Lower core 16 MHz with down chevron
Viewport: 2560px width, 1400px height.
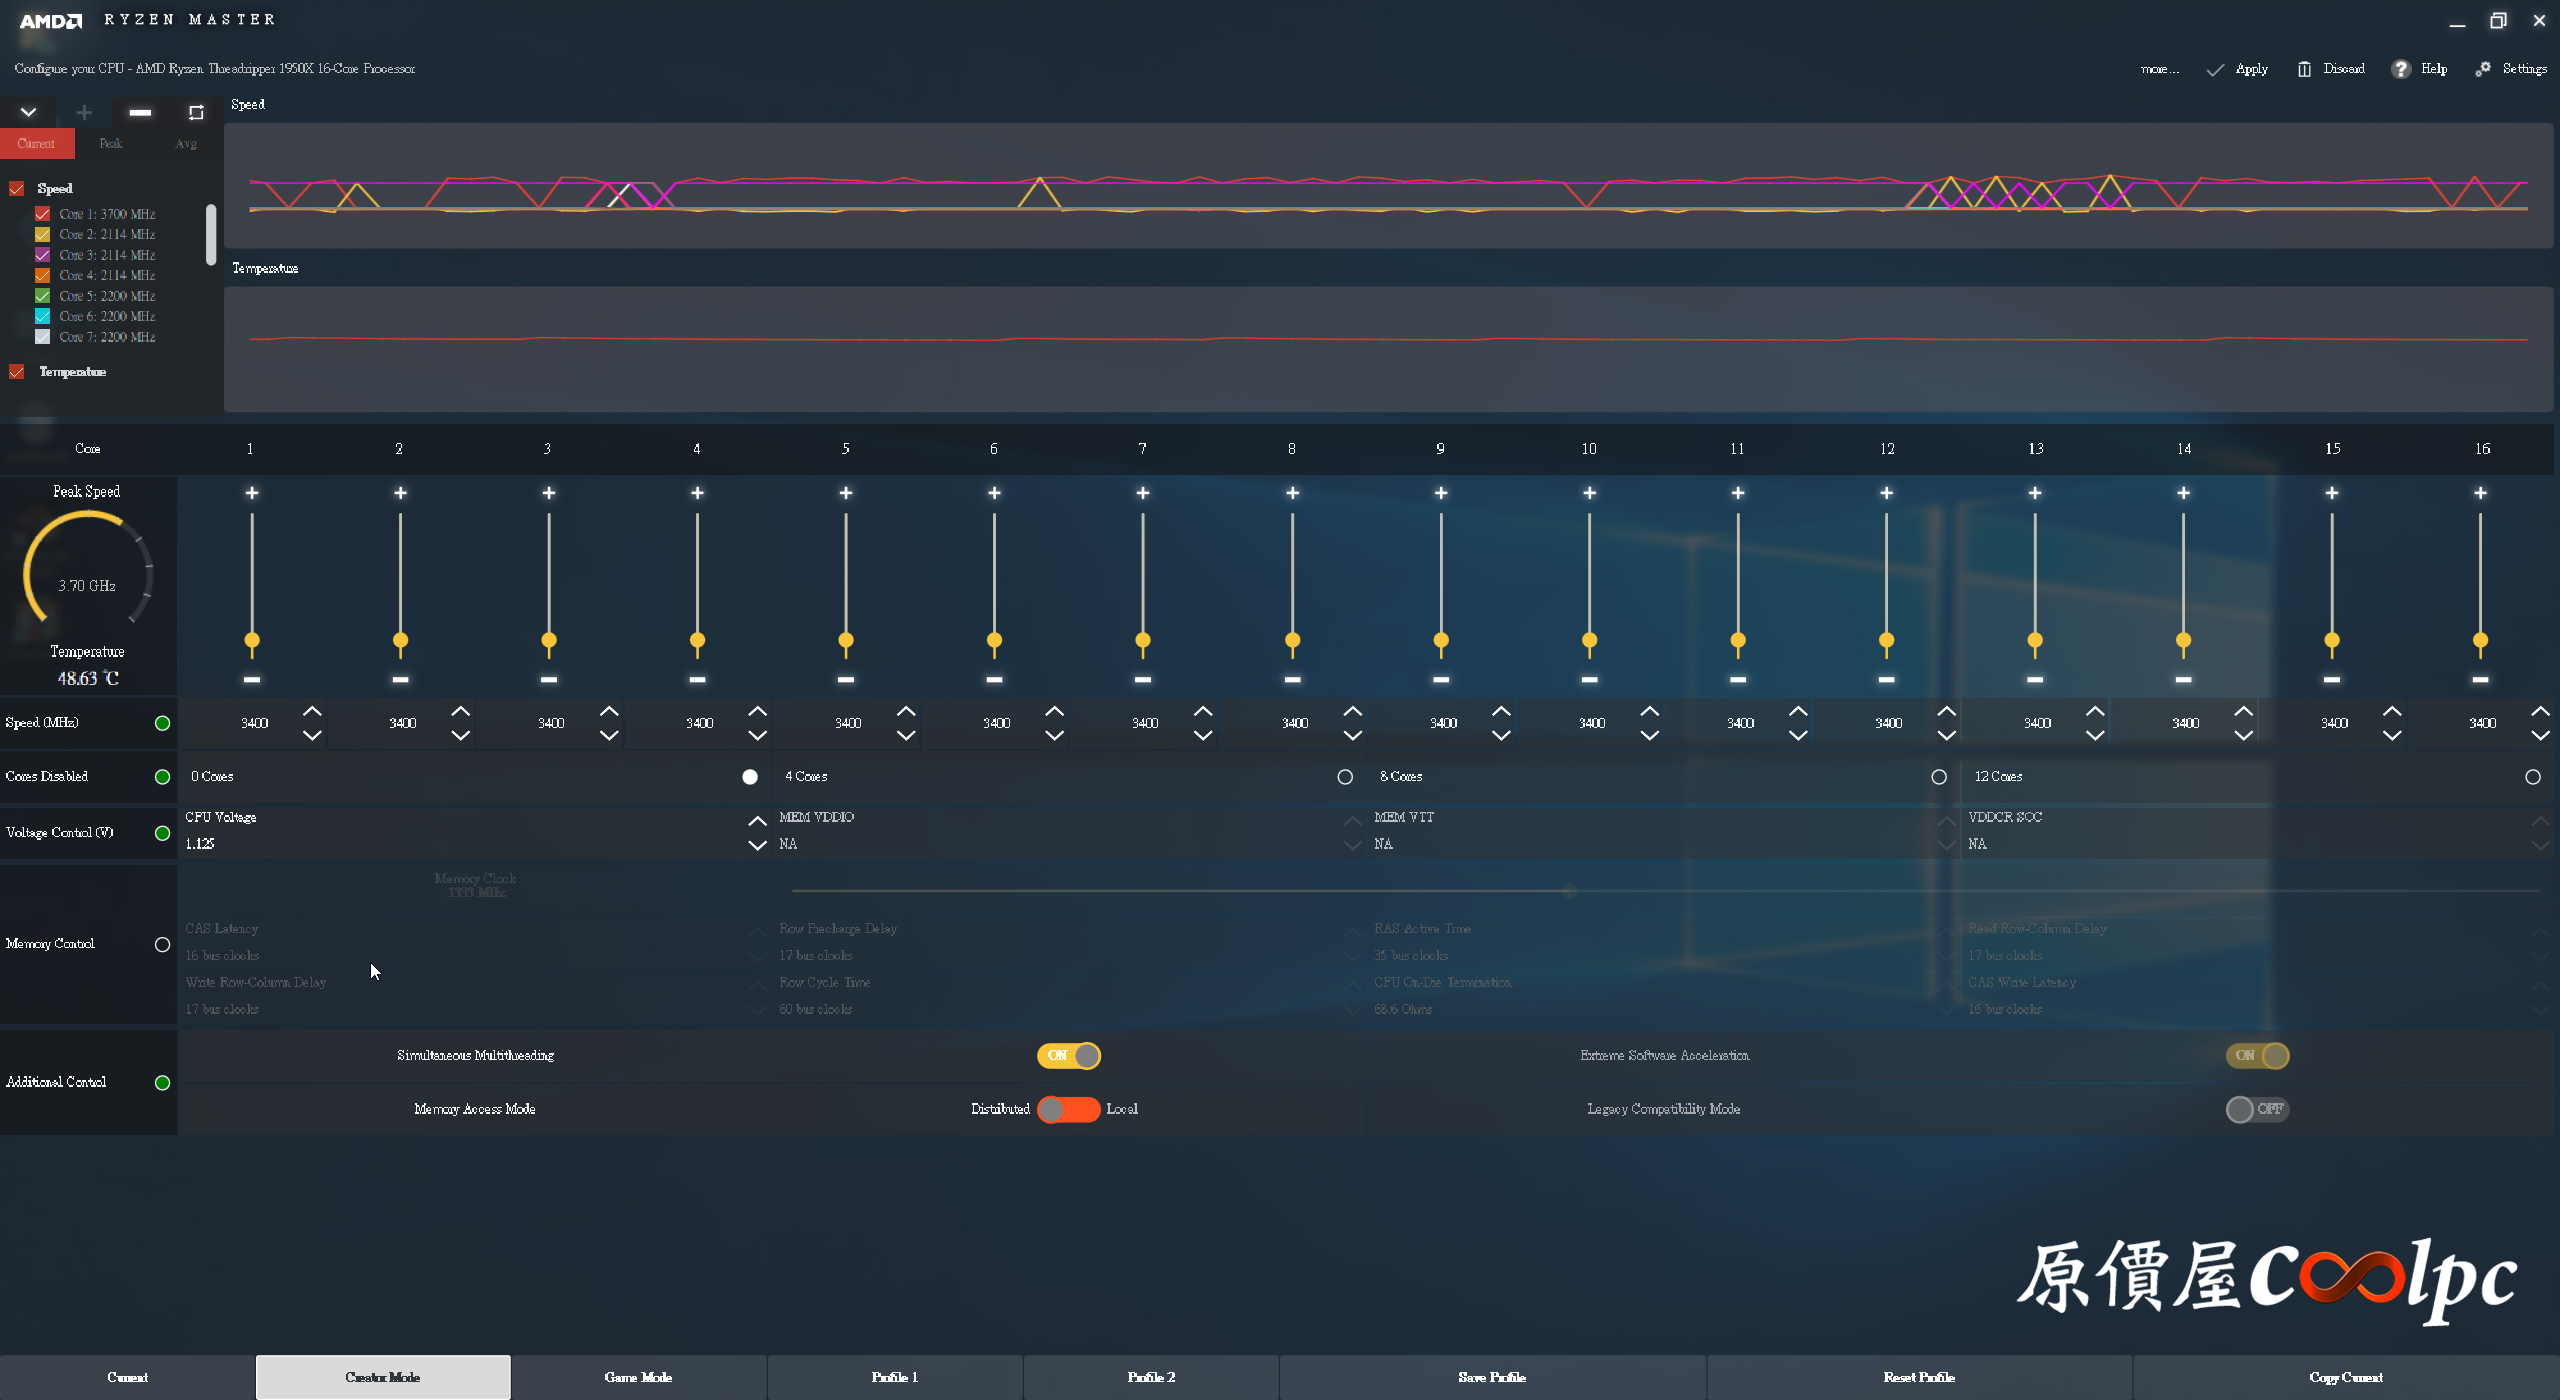[x=2541, y=735]
